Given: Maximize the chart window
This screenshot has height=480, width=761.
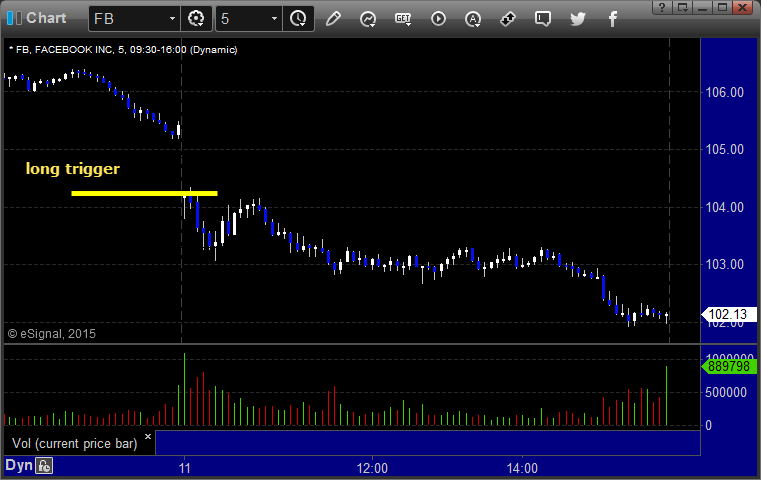Looking at the screenshot, I should [722, 7].
